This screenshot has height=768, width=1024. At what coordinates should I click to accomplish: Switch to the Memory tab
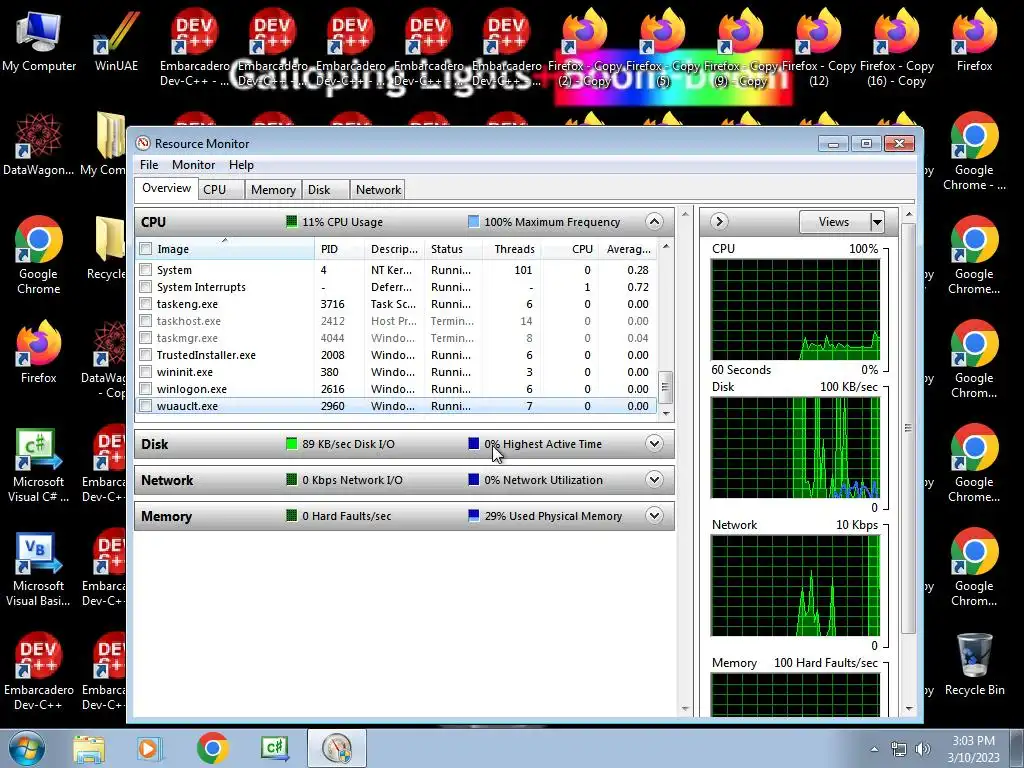[273, 189]
